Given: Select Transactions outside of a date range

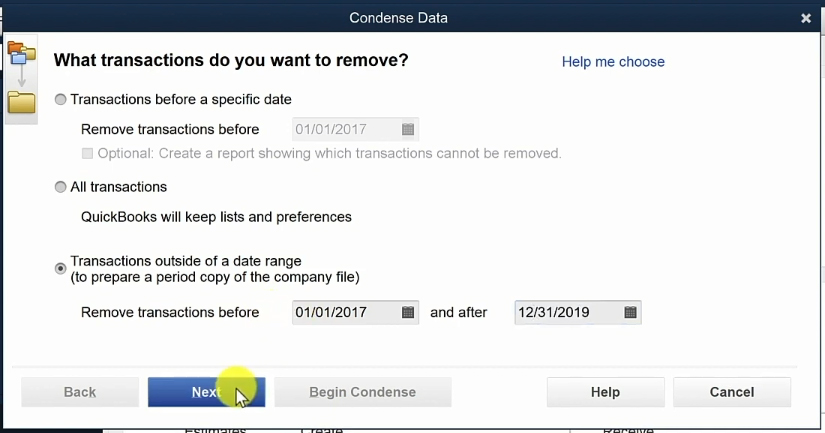Looking at the screenshot, I should (x=61, y=268).
